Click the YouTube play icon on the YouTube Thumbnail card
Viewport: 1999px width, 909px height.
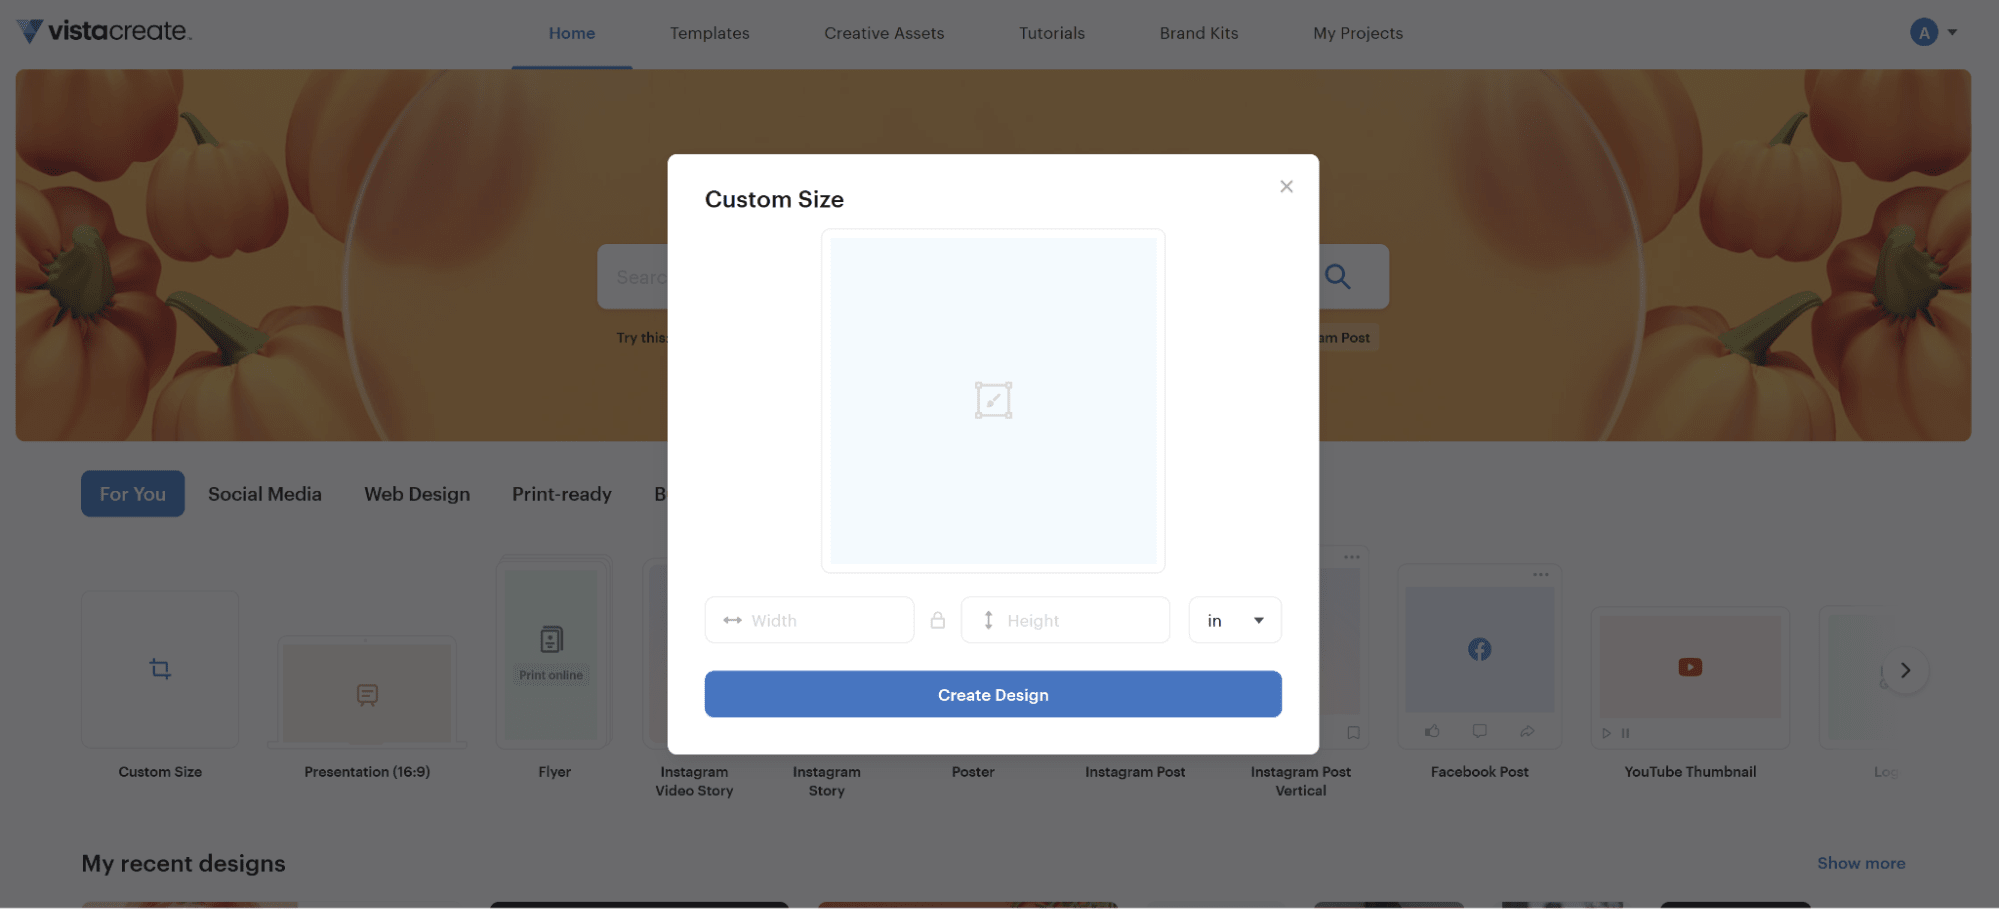click(x=1690, y=667)
